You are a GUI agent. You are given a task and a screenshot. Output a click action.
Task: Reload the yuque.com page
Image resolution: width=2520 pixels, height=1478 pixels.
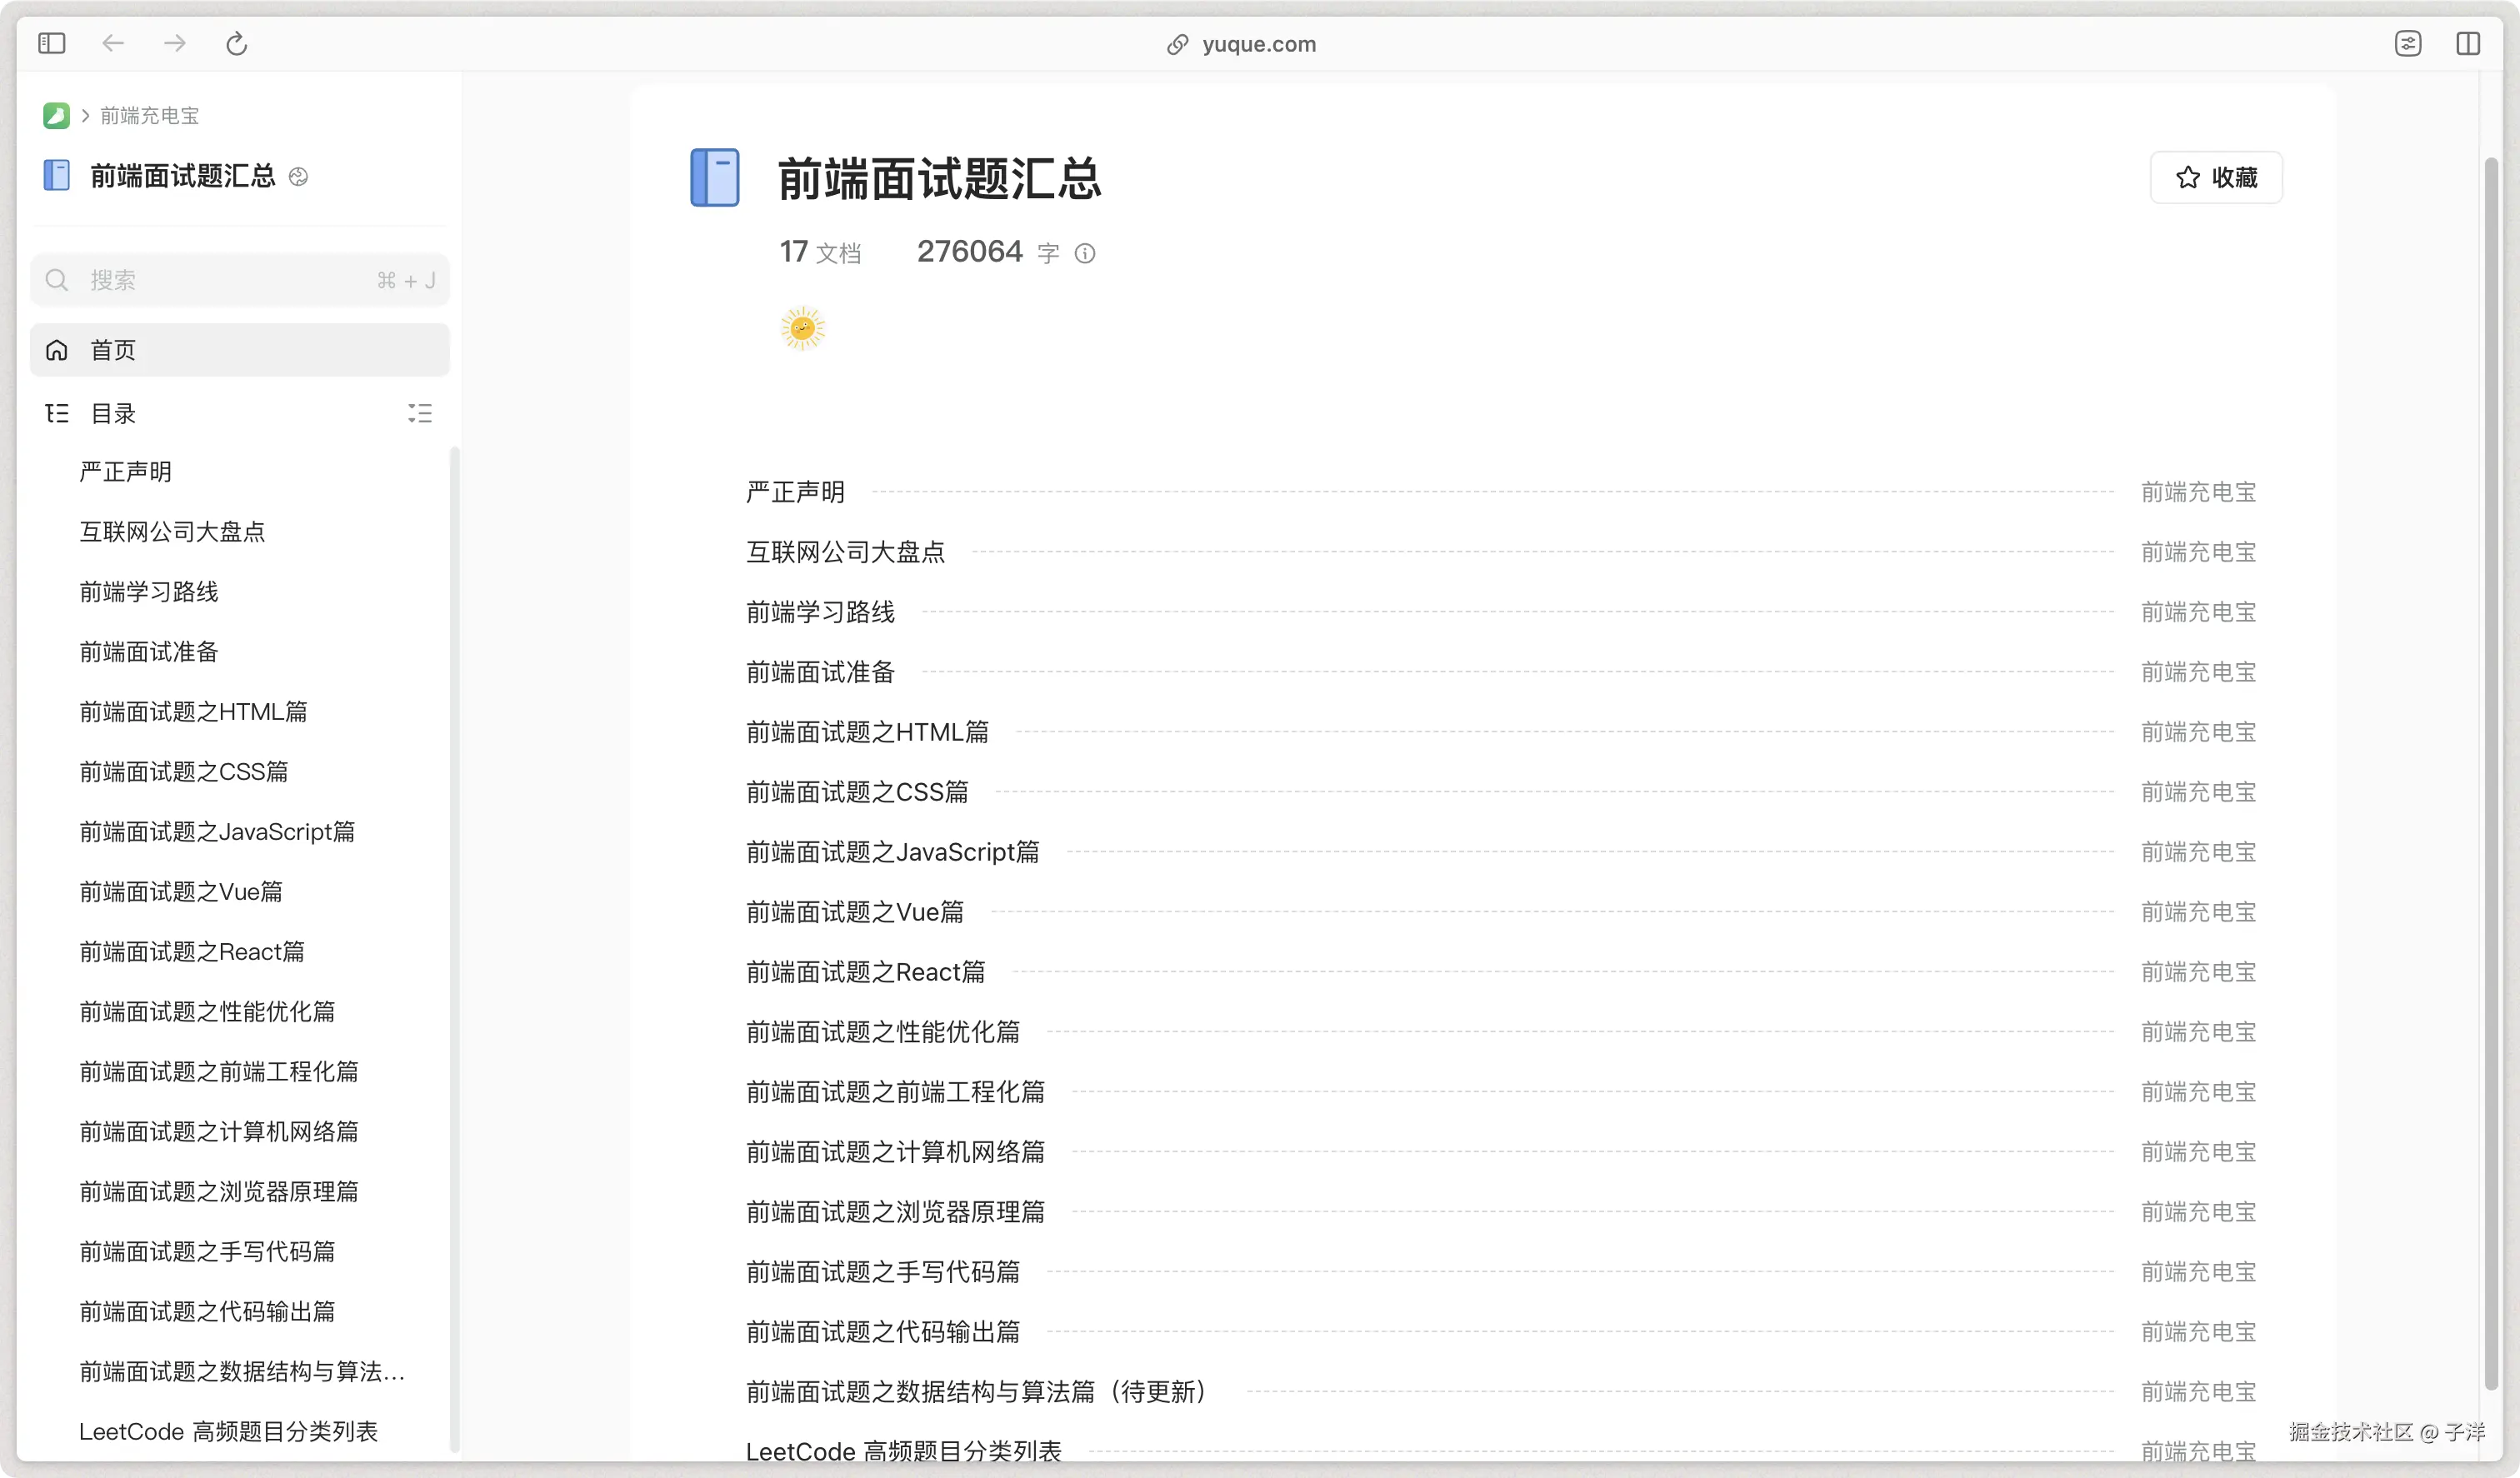click(x=236, y=43)
